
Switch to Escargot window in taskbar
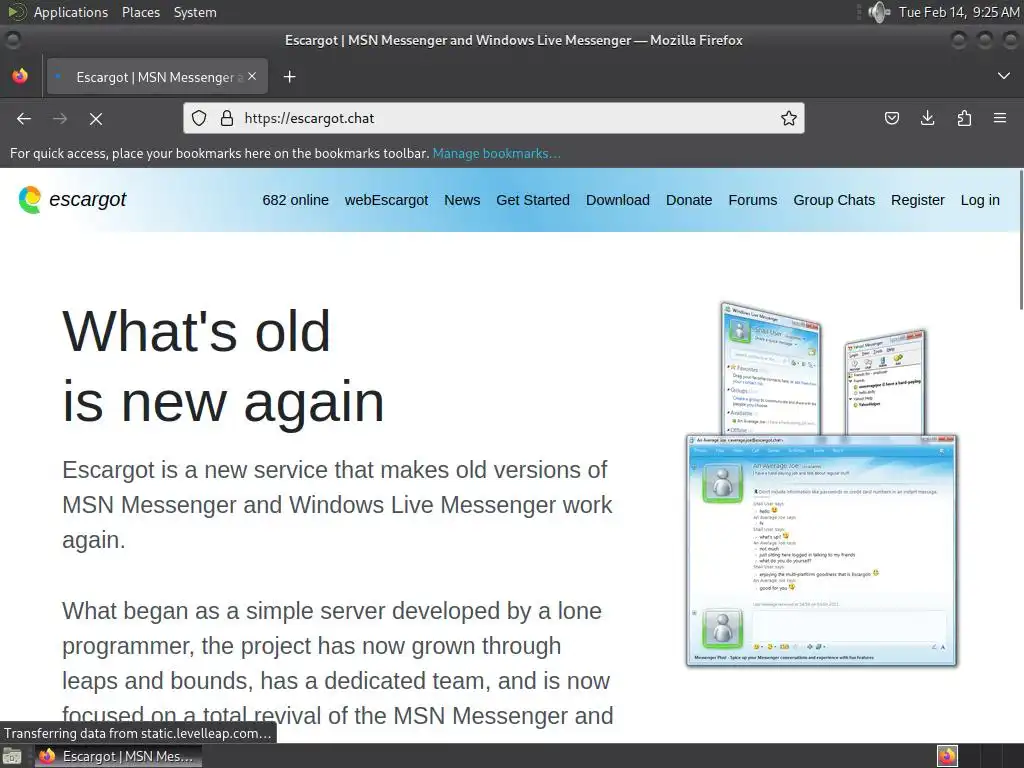click(118, 756)
